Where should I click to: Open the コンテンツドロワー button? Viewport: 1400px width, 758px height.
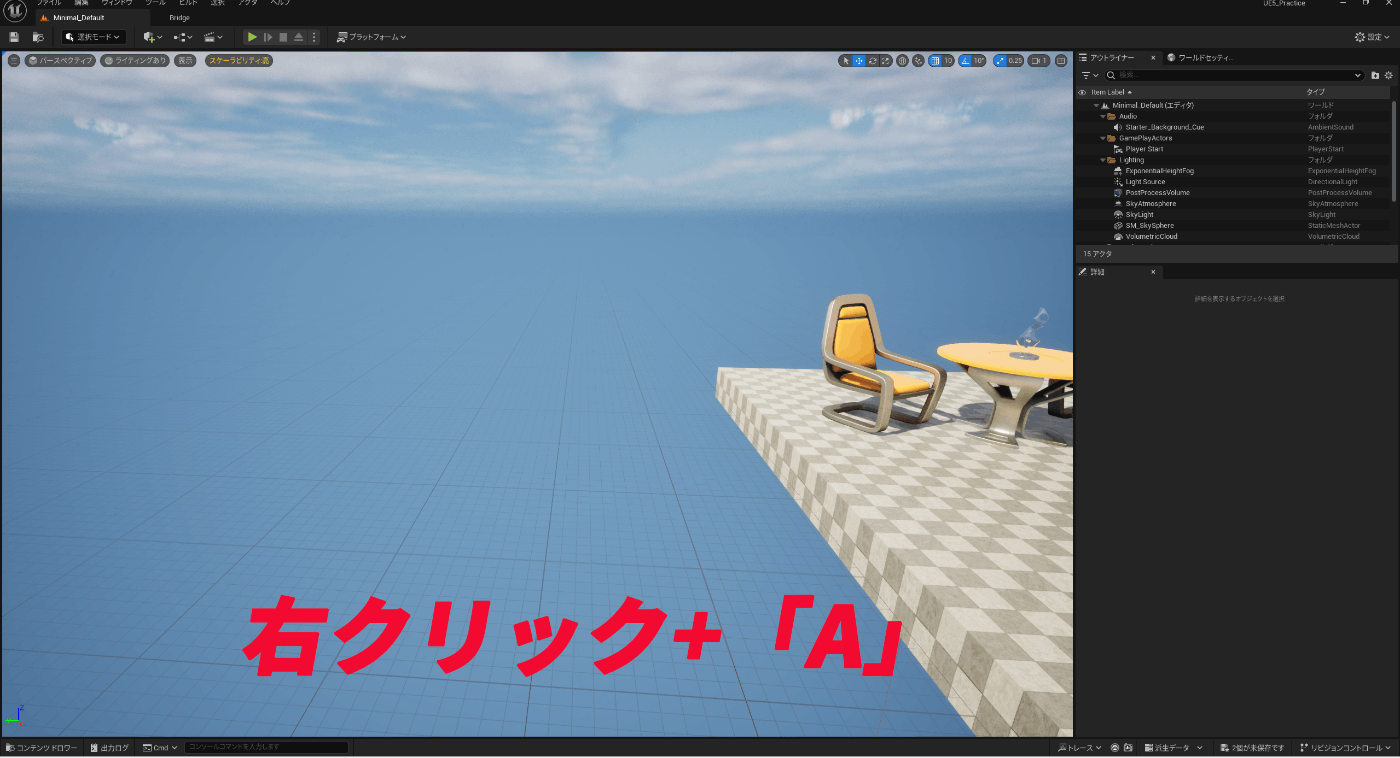[42, 747]
